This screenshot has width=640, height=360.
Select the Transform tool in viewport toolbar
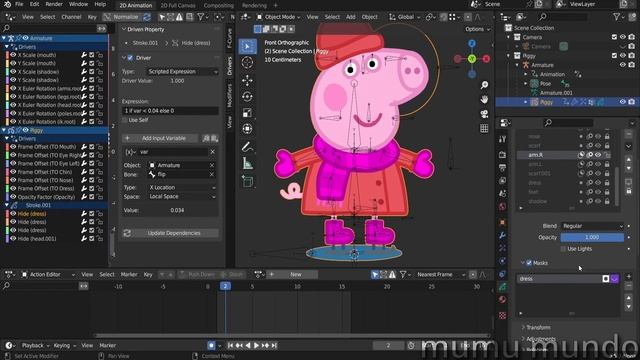[247, 129]
